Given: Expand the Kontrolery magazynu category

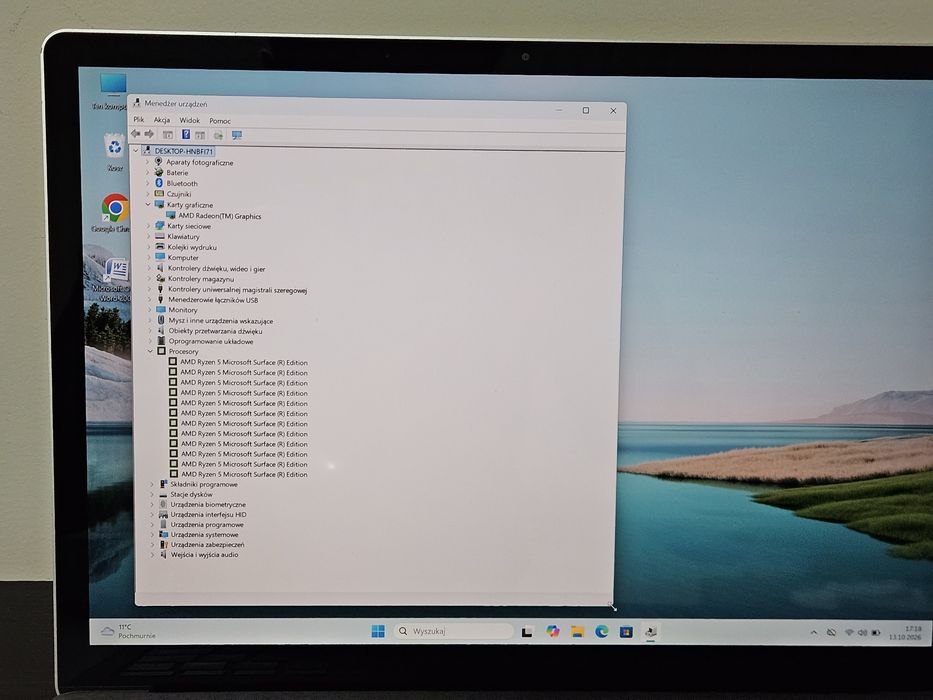Looking at the screenshot, I should pos(149,278).
